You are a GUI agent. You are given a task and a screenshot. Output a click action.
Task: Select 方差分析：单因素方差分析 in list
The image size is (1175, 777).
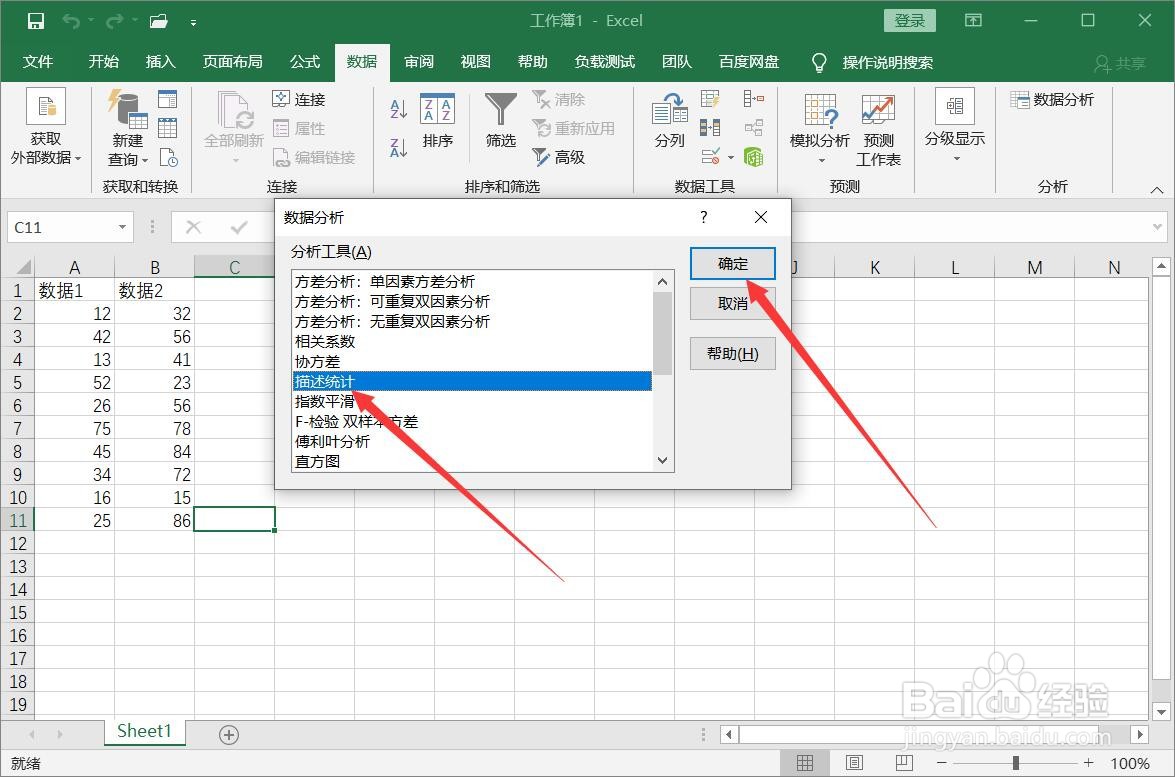[472, 282]
